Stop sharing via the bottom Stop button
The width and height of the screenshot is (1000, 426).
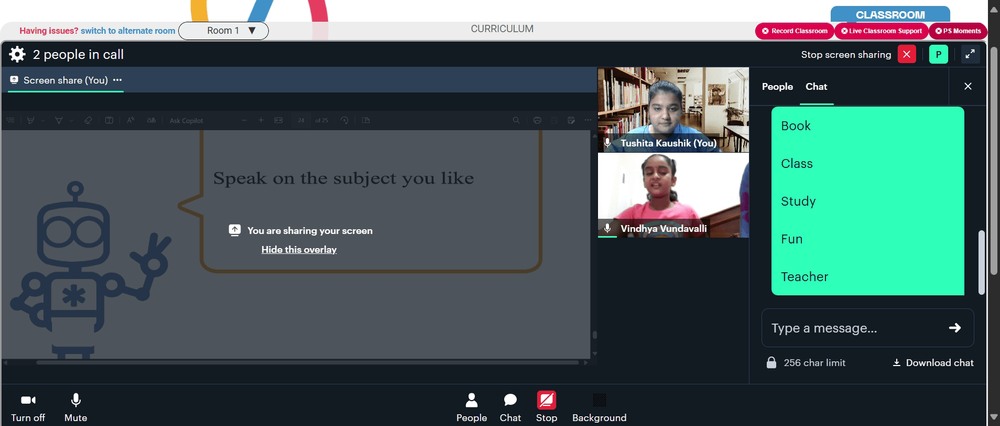546,408
